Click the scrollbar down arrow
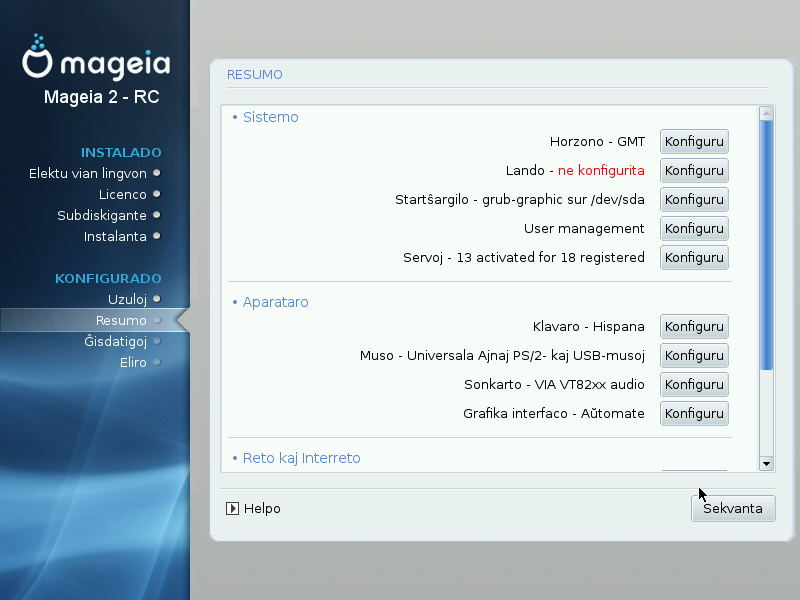The height and width of the screenshot is (600, 800). point(766,464)
